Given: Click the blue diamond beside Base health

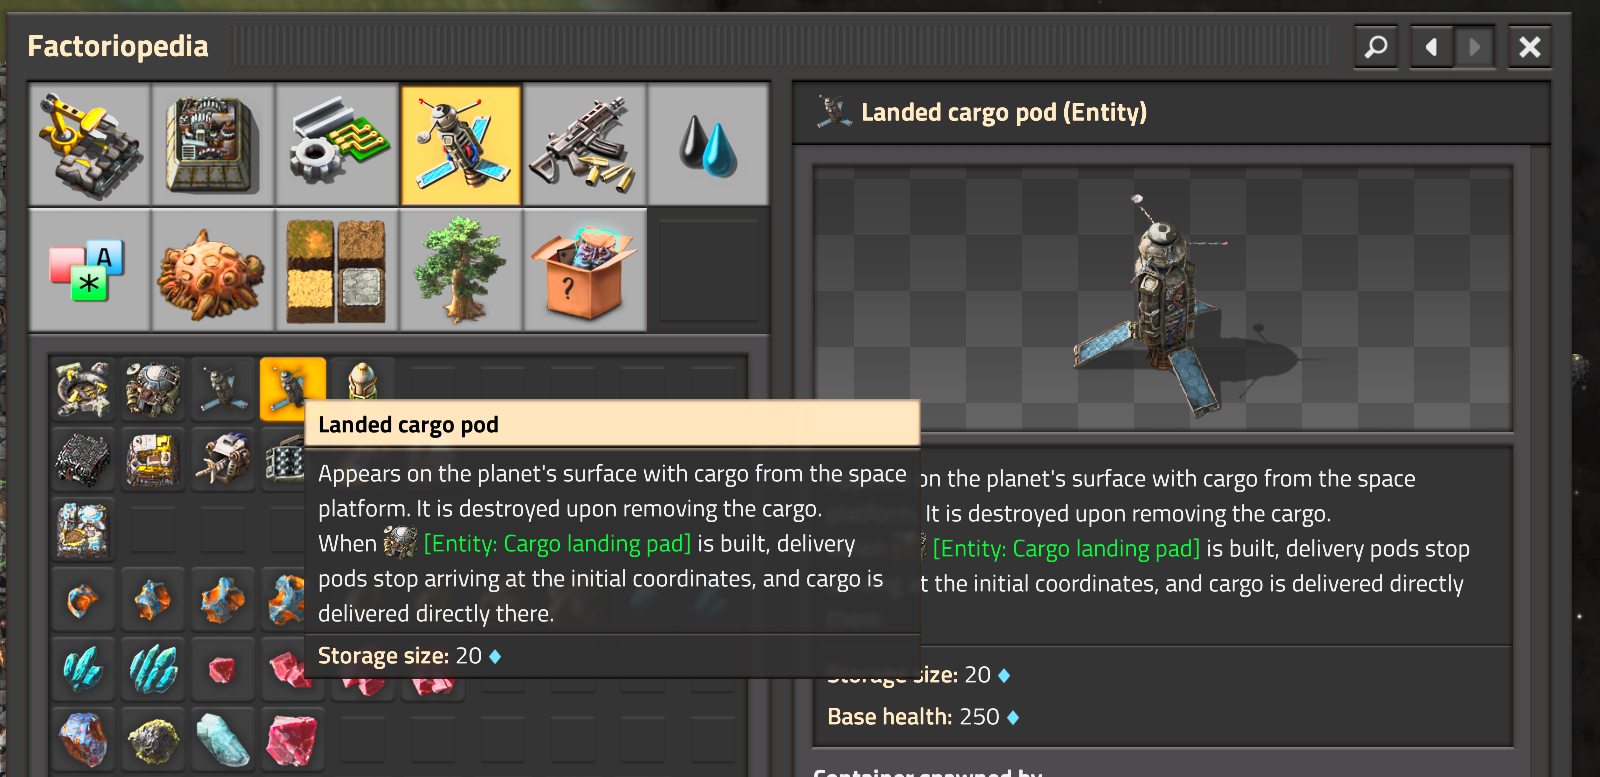Looking at the screenshot, I should tap(1013, 718).
